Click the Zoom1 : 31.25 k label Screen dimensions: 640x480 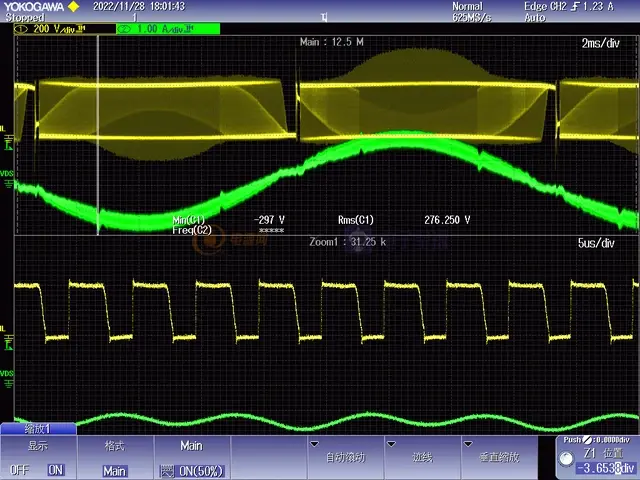point(347,242)
